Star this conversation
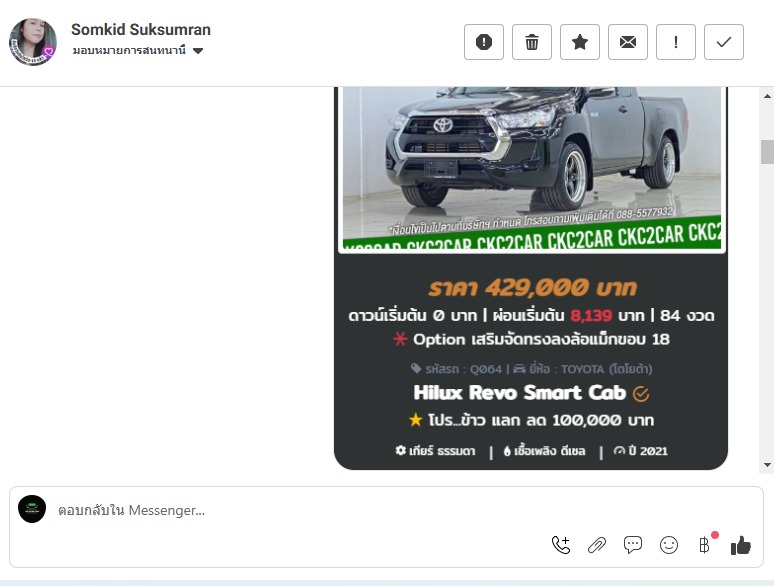This screenshot has width=774, height=586. pos(580,42)
